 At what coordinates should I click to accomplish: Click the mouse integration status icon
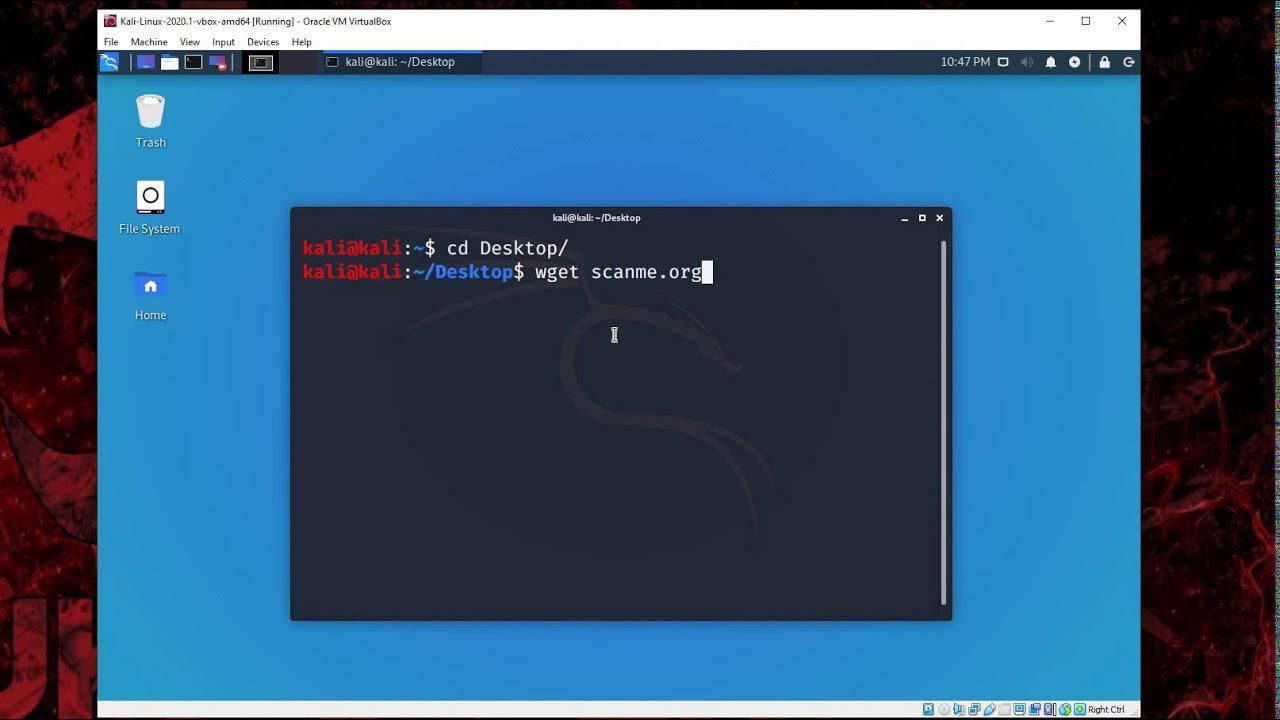coord(1065,710)
